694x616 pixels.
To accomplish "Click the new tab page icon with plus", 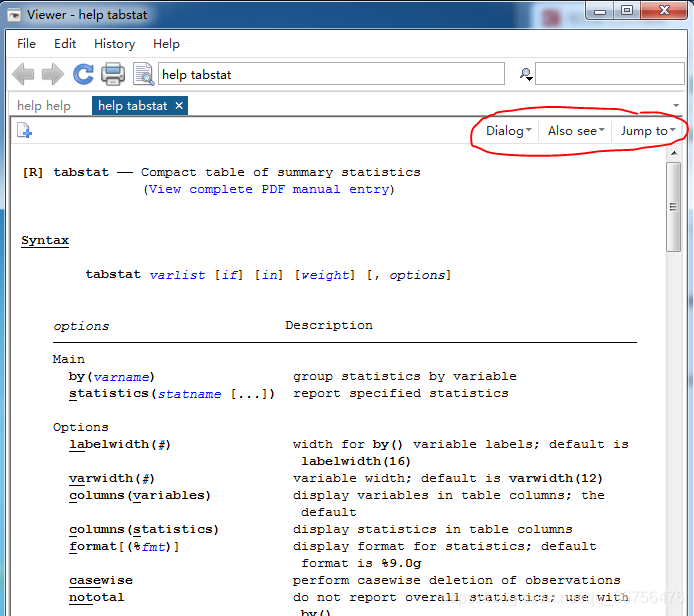I will coord(24,131).
